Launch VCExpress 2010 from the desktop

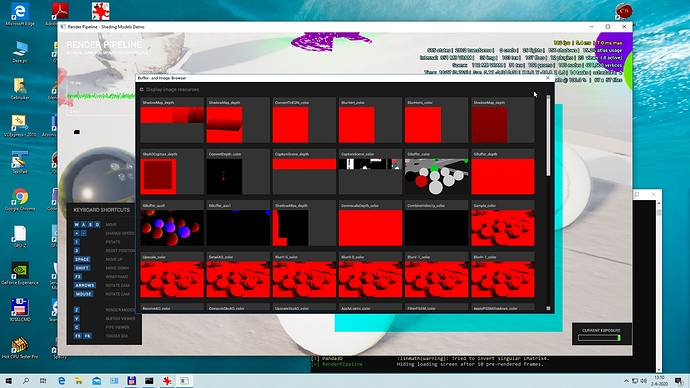point(19,125)
